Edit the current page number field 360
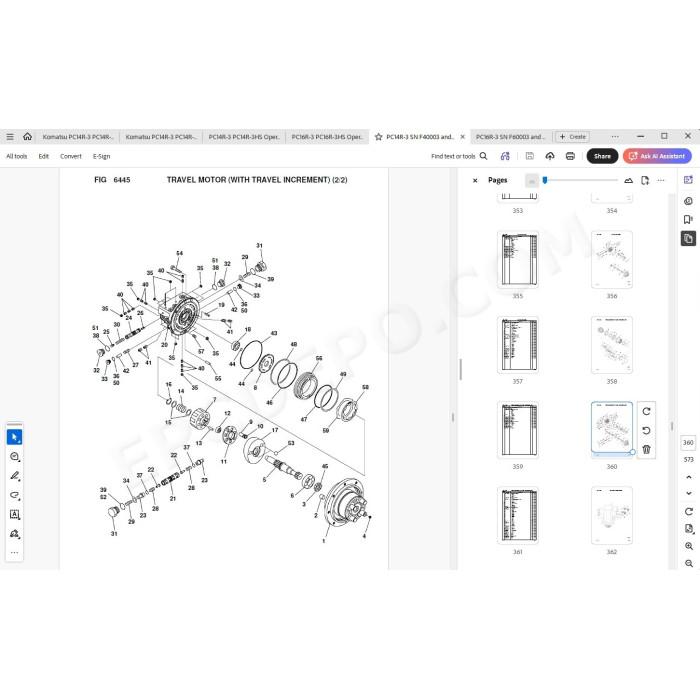 [688, 442]
